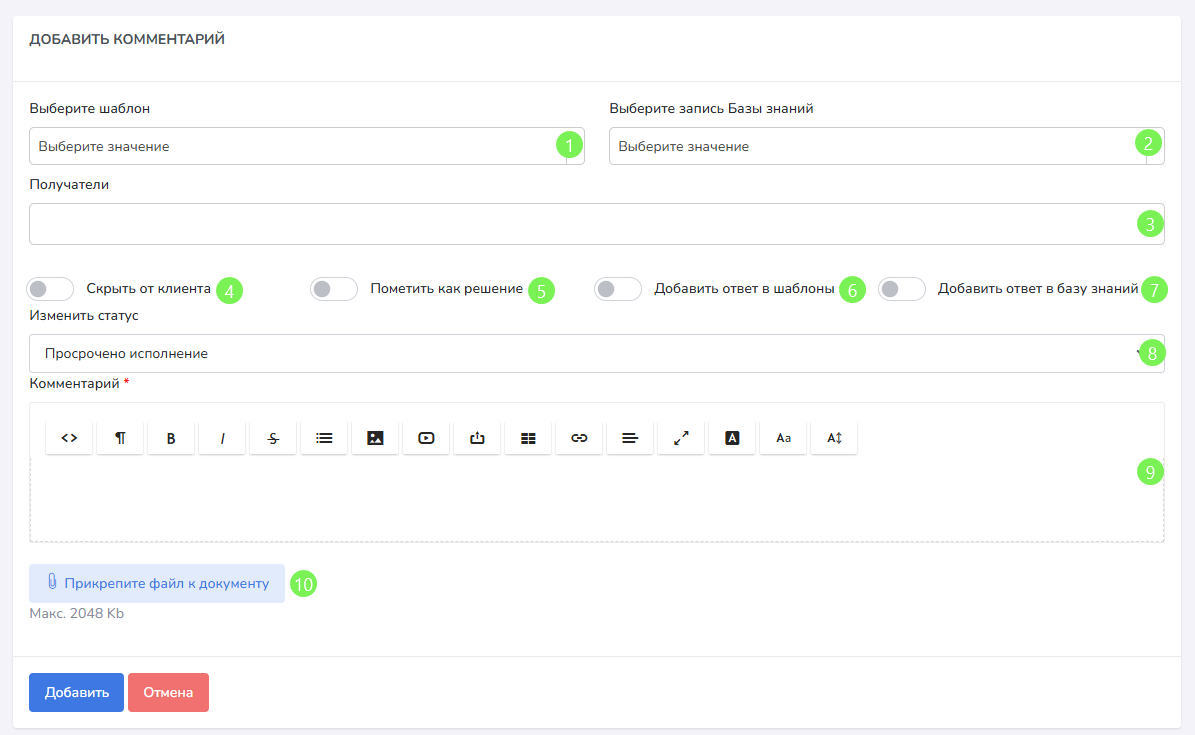Viewport: 1195px width, 735px height.
Task: Click the insert image icon
Action: (x=375, y=438)
